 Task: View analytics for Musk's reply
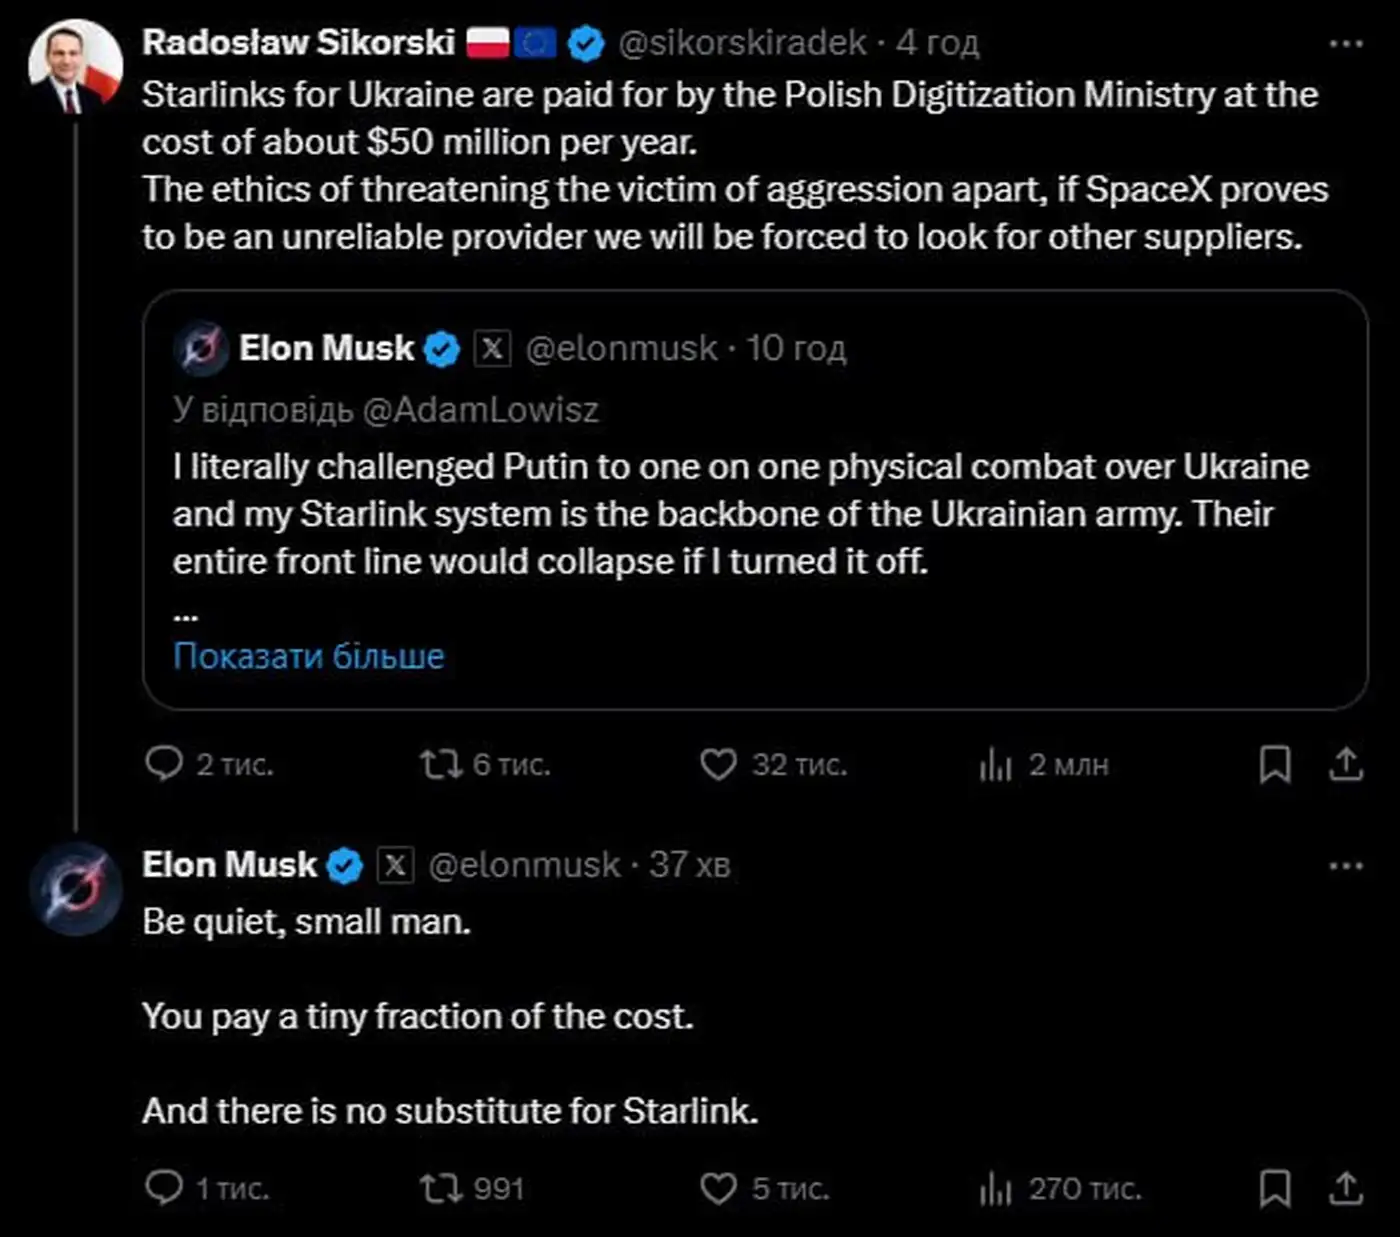[996, 1189]
